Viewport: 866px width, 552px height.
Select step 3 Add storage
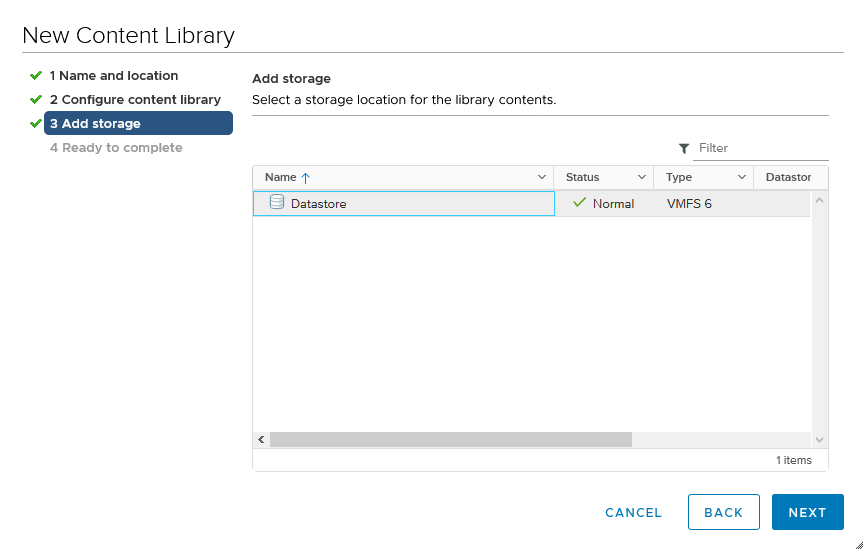point(138,123)
